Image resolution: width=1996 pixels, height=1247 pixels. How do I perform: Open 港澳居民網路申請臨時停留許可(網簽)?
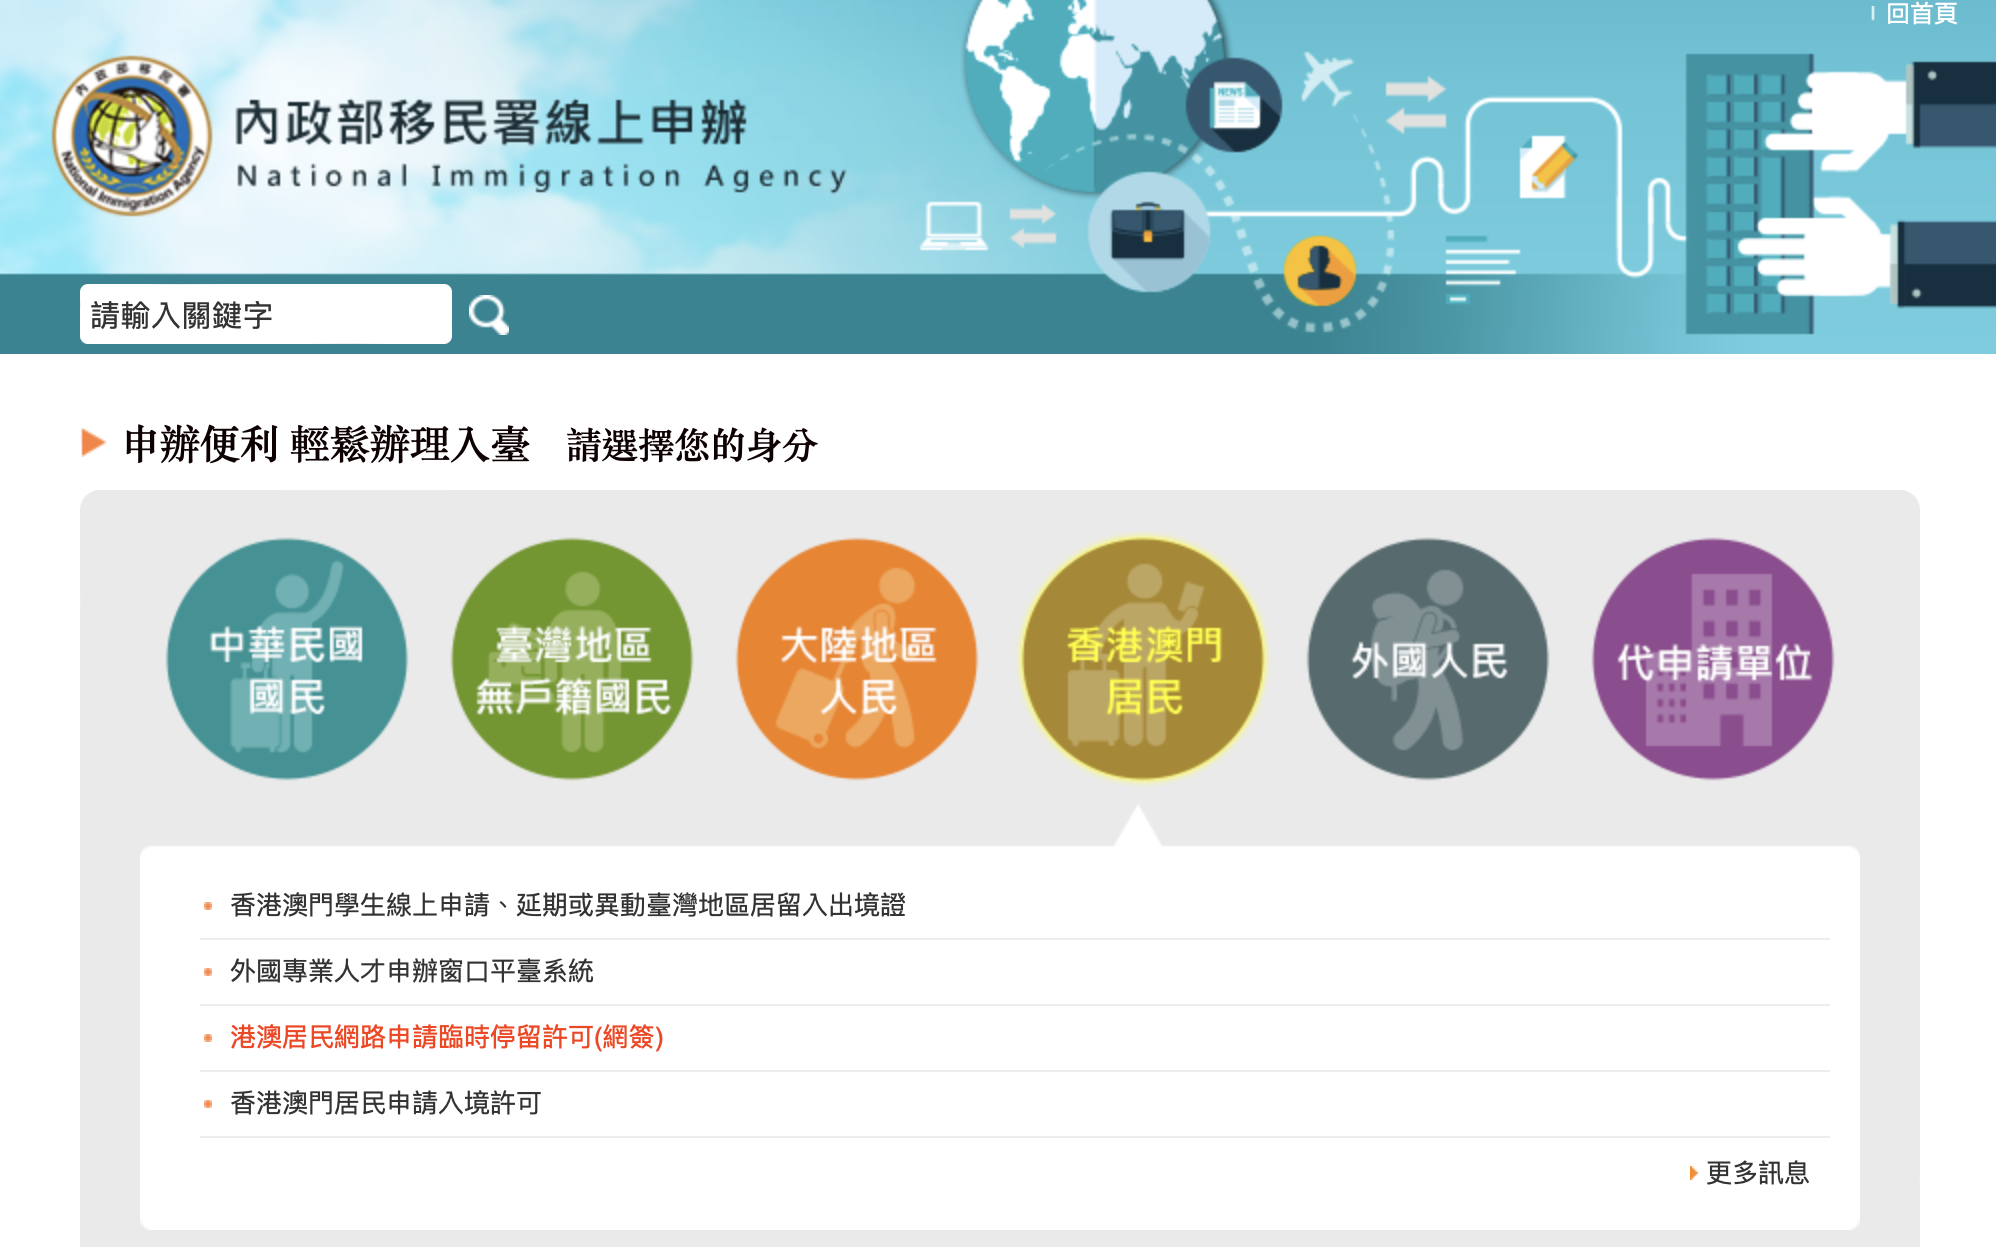point(447,1040)
